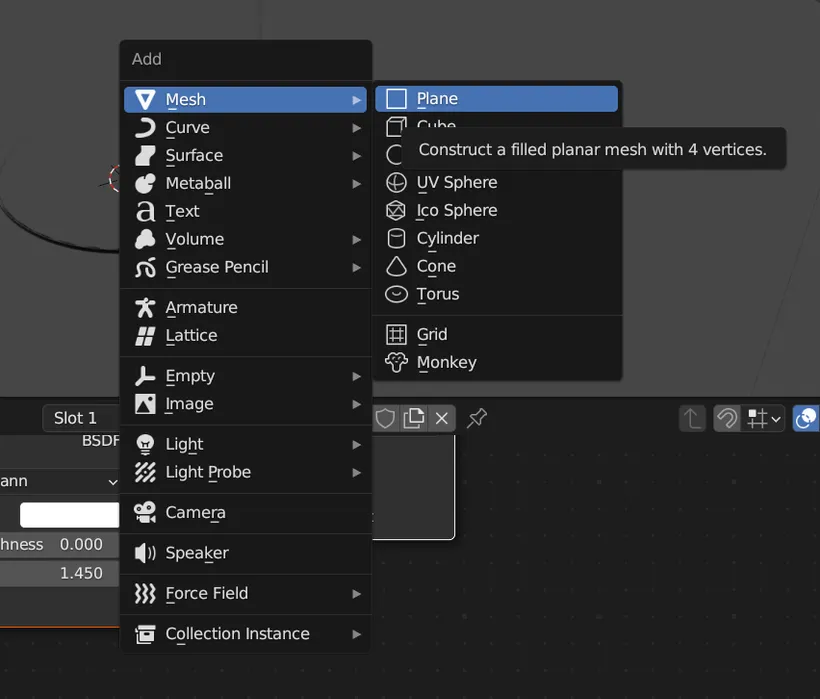820x699 pixels.
Task: Expand the Light Probe submenu arrow
Action: 357,473
